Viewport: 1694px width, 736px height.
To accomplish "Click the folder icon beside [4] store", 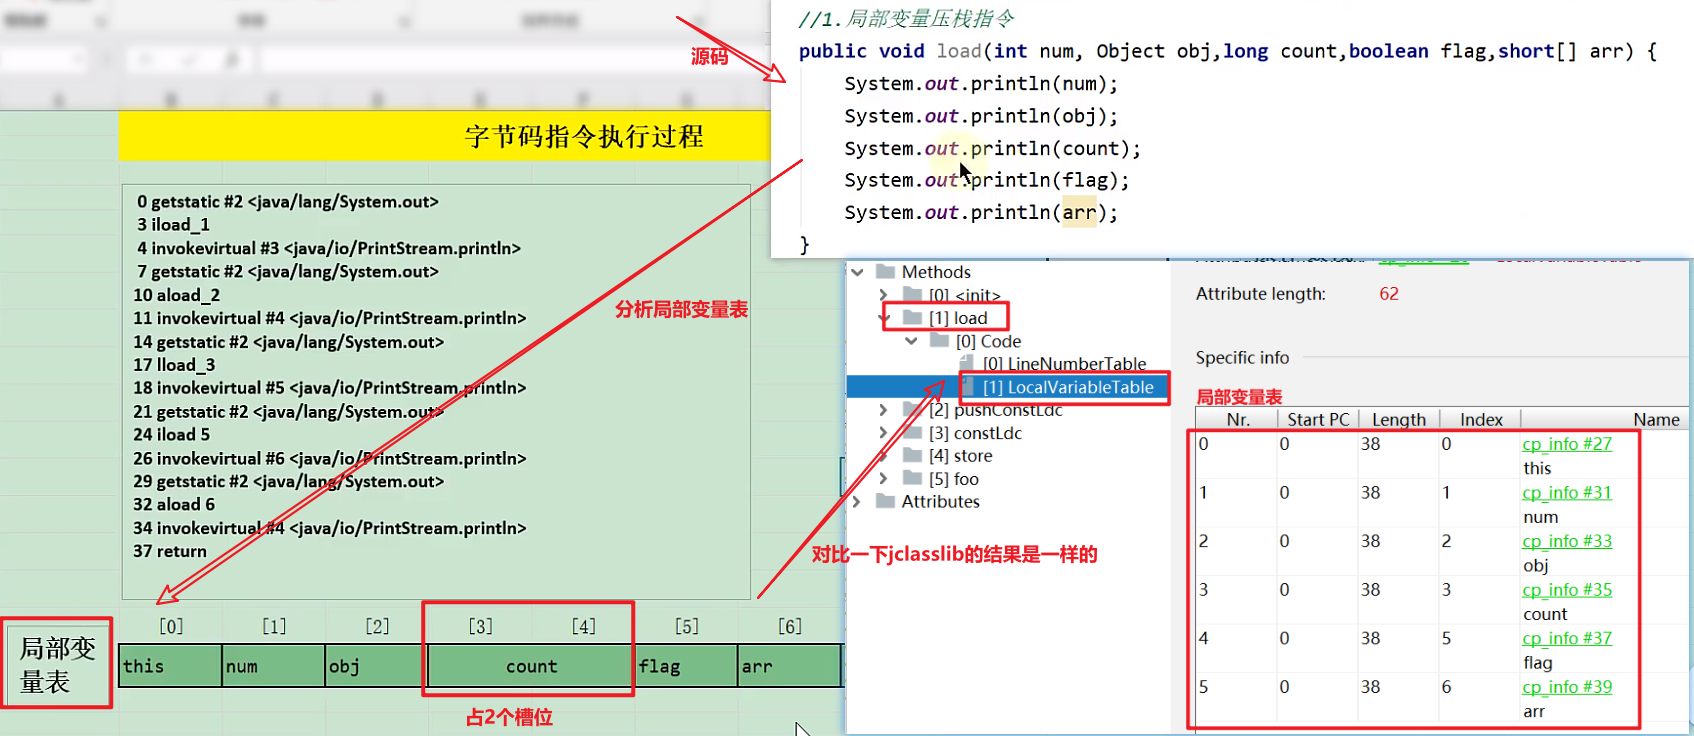I will click(x=912, y=456).
